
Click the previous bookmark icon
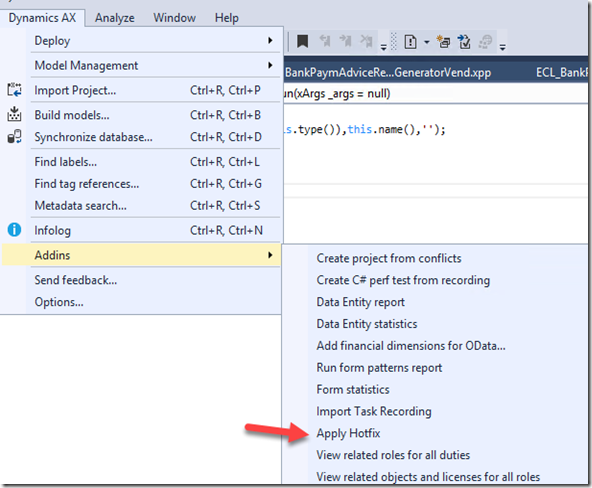coord(325,41)
